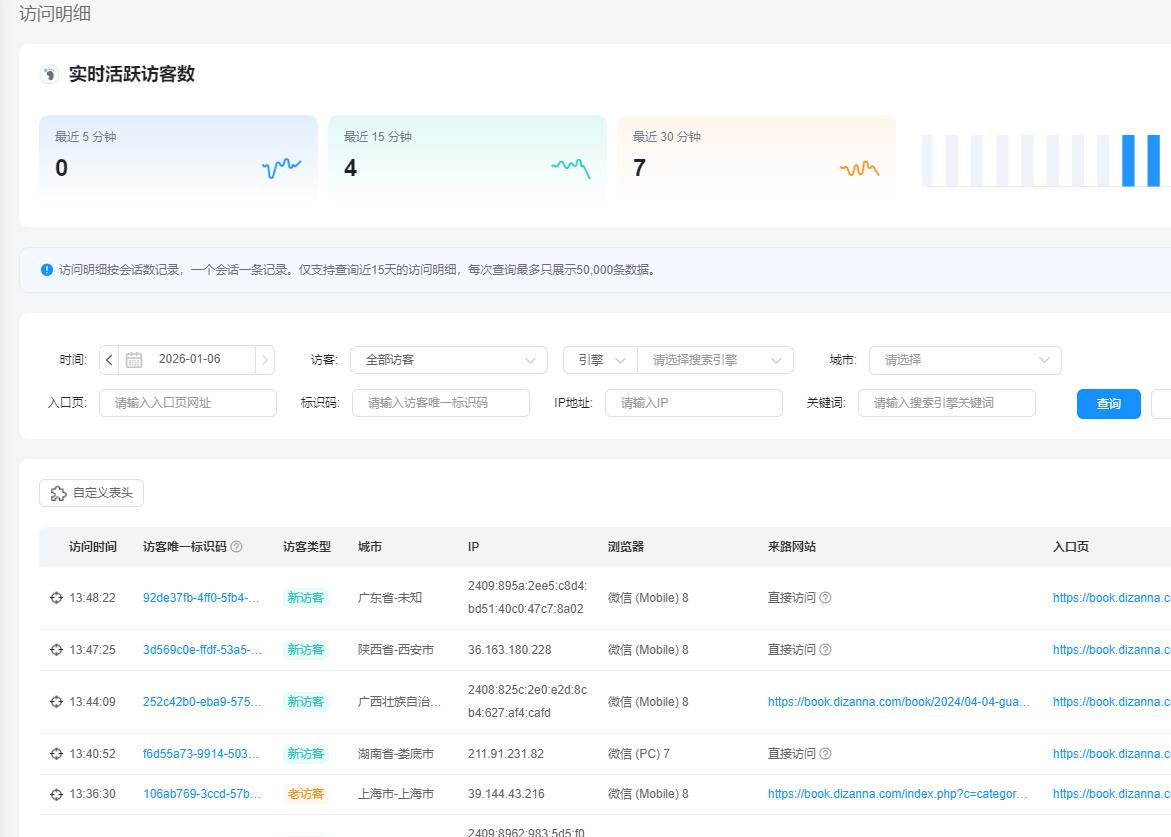Click the 自定义表头 button
The height and width of the screenshot is (837, 1171).
[92, 493]
